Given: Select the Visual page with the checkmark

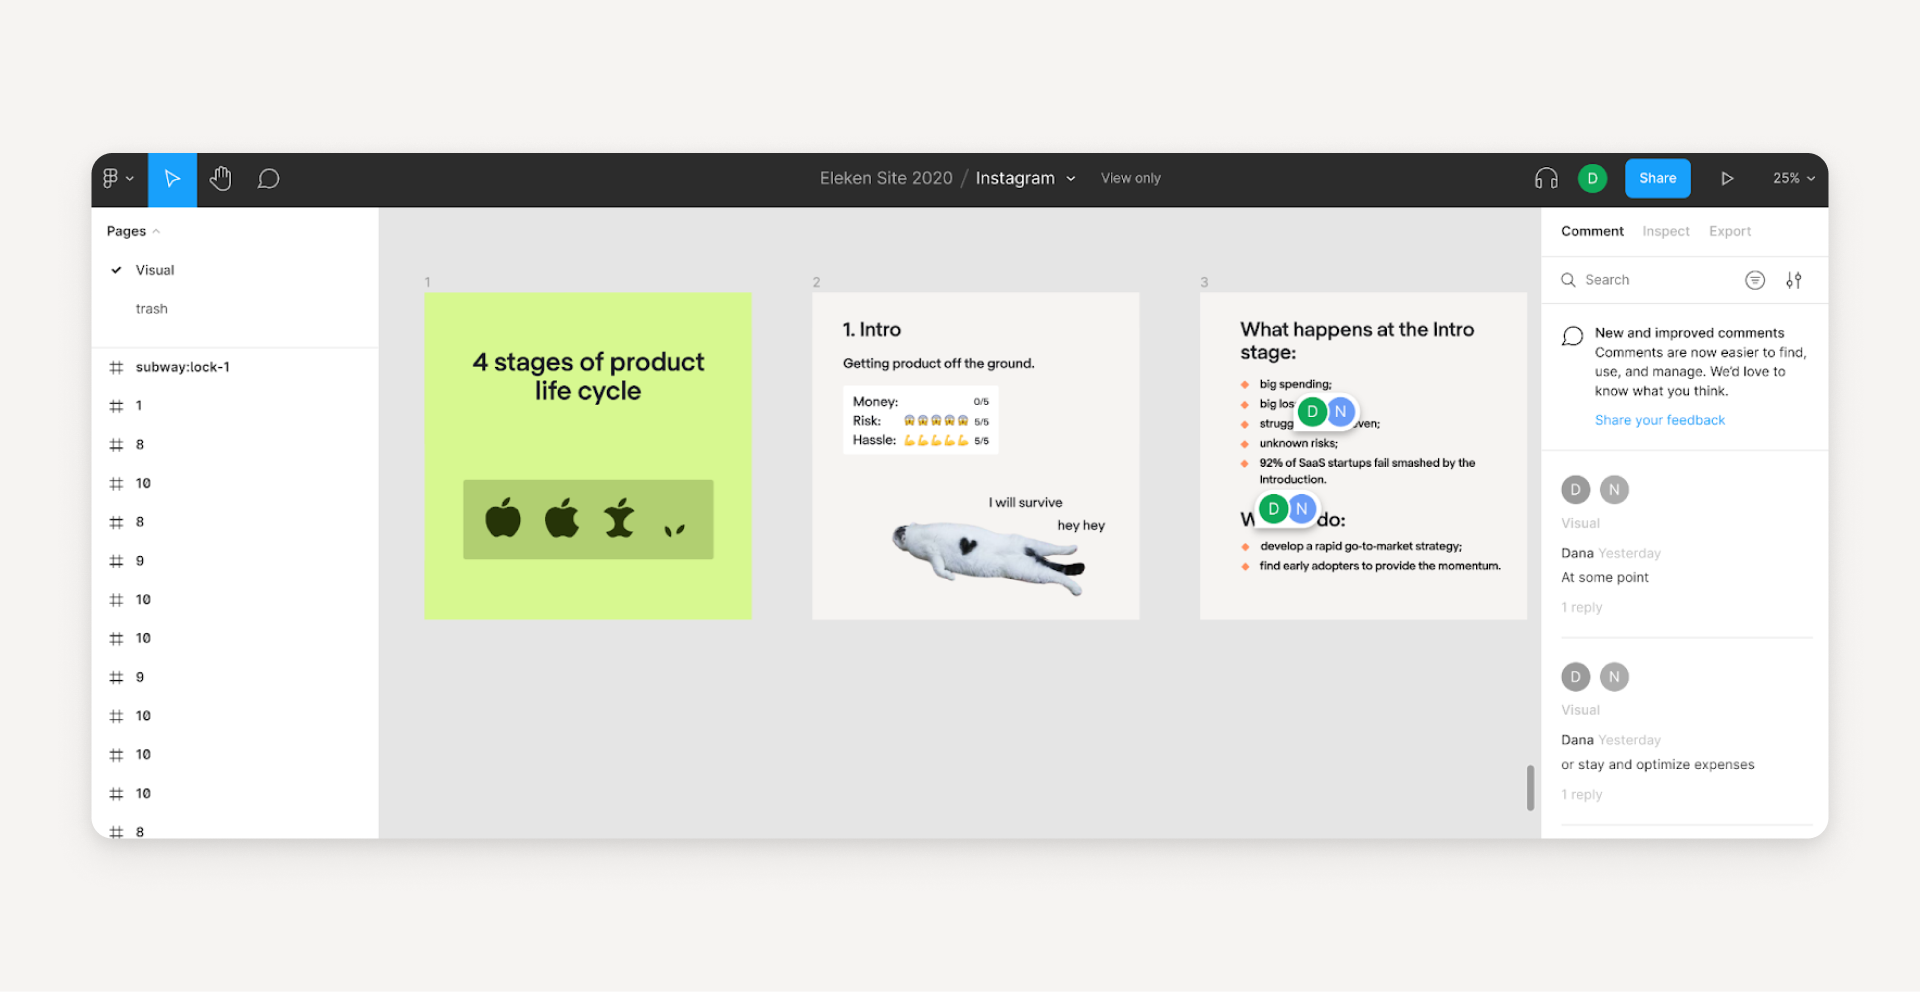Looking at the screenshot, I should (155, 269).
